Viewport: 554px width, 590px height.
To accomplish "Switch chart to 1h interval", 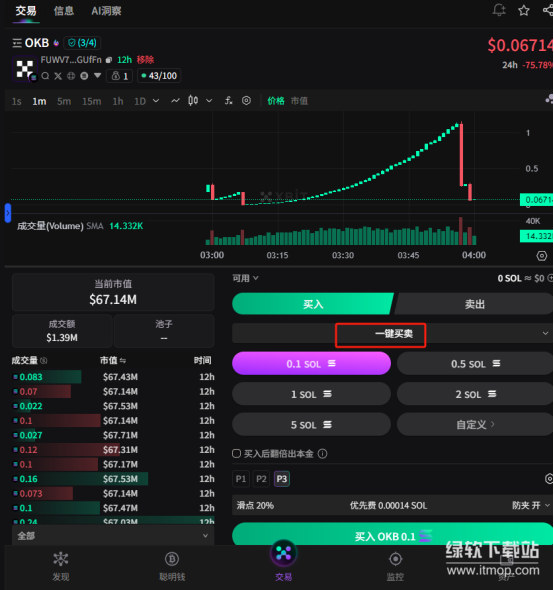I will (x=118, y=101).
